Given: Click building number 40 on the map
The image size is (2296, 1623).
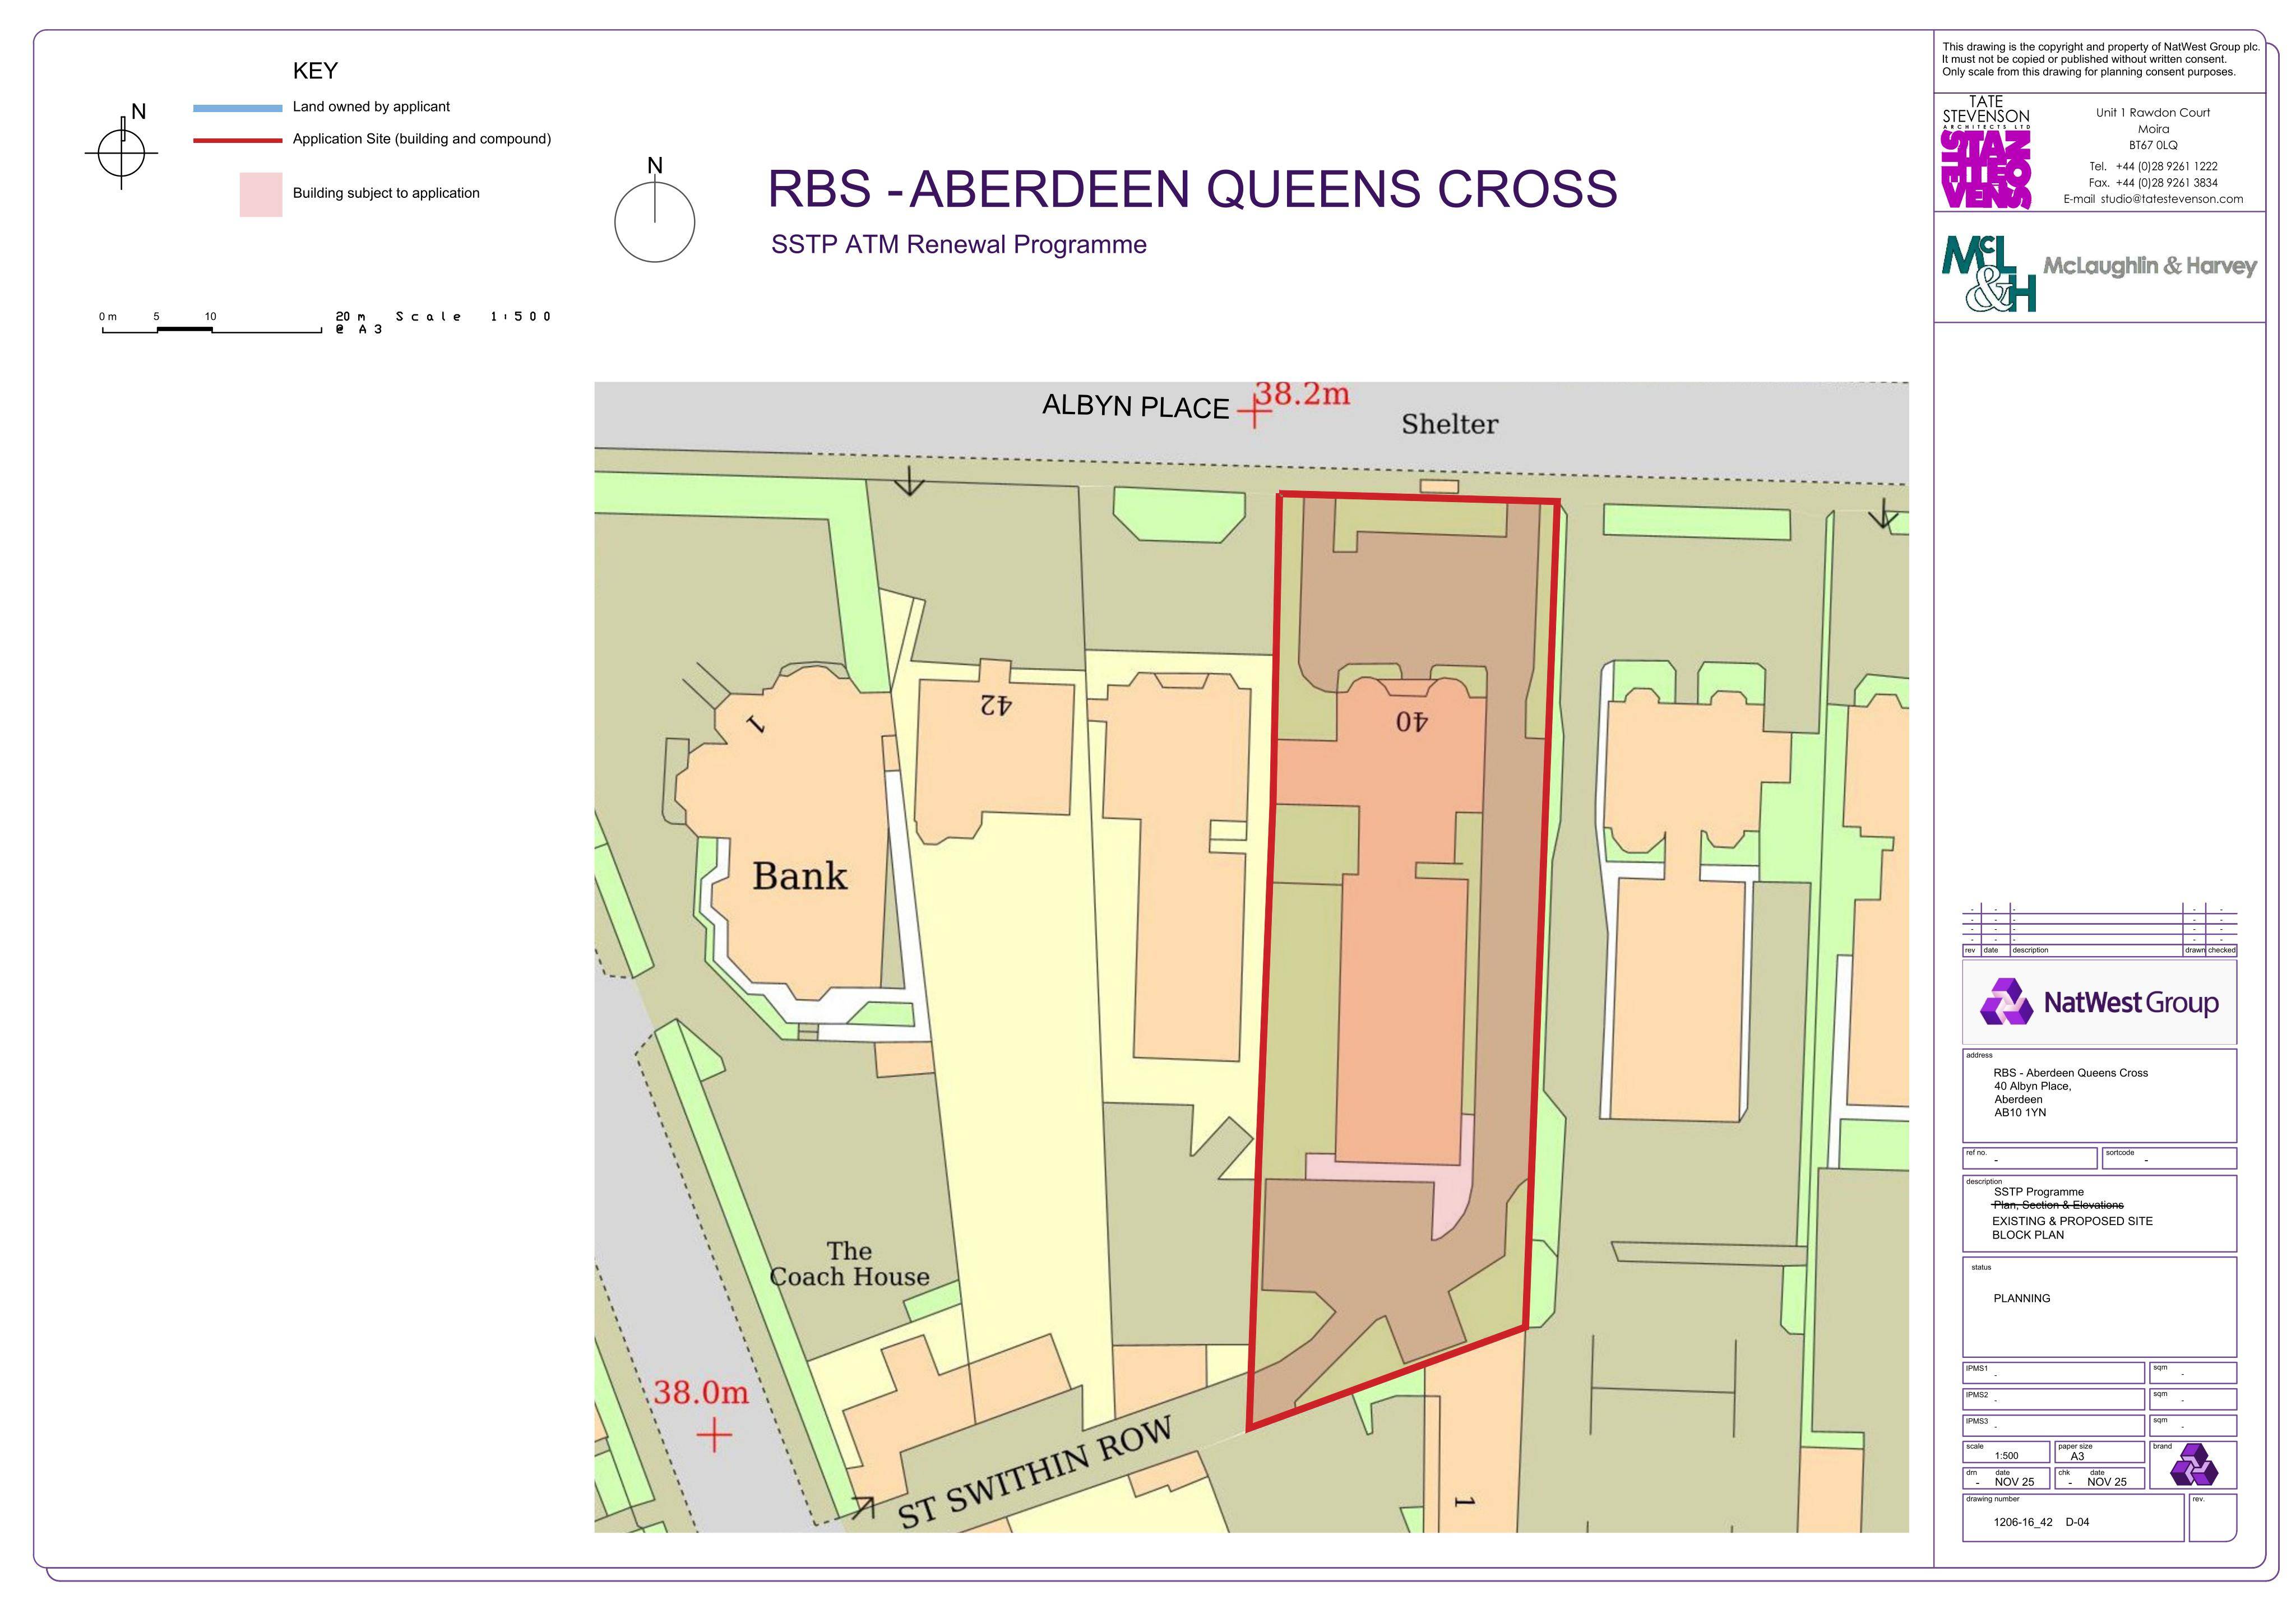Looking at the screenshot, I should 1412,721.
